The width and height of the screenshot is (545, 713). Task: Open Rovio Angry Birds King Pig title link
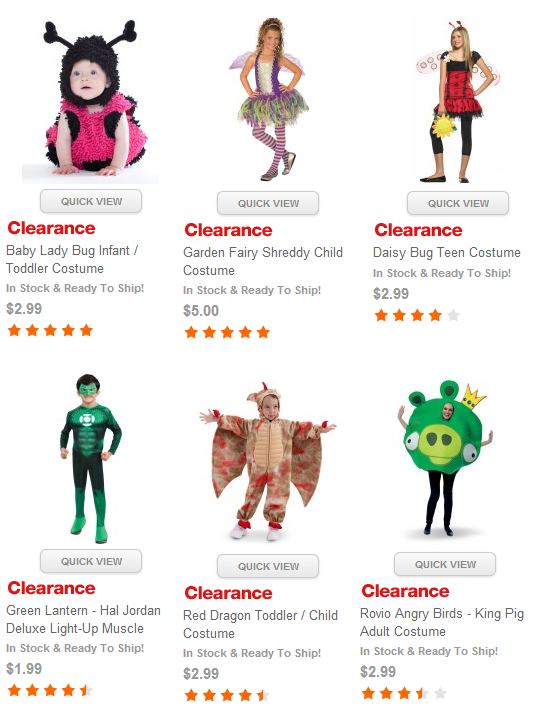pyautogui.click(x=442, y=622)
